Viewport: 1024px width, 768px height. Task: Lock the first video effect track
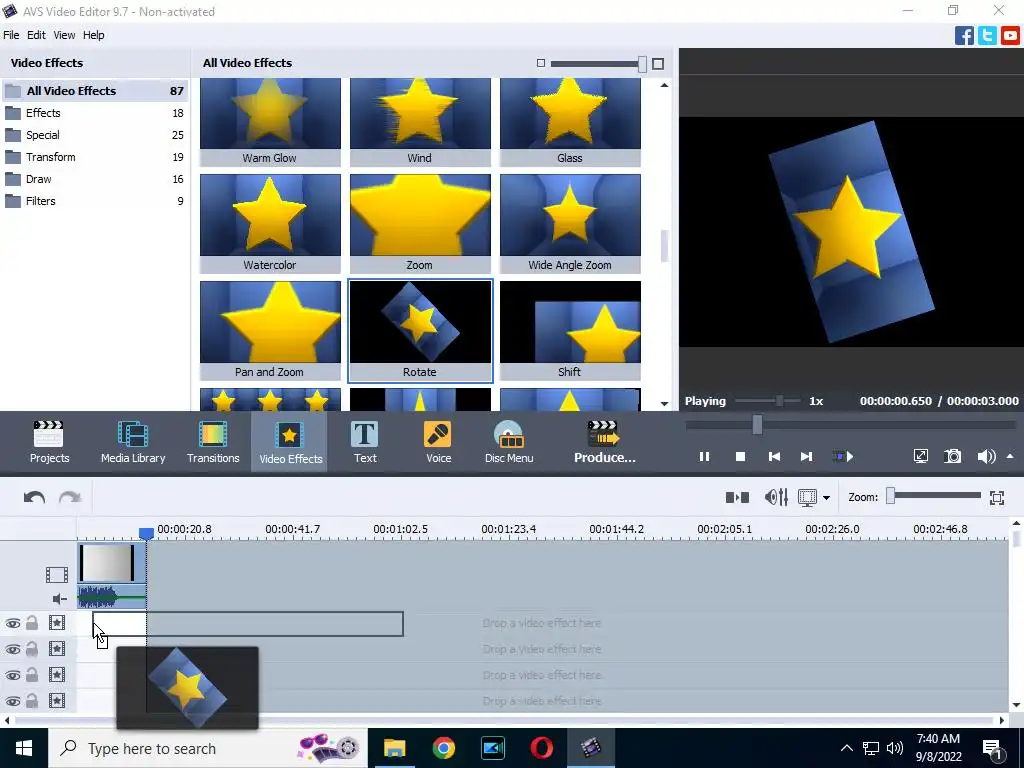point(31,623)
